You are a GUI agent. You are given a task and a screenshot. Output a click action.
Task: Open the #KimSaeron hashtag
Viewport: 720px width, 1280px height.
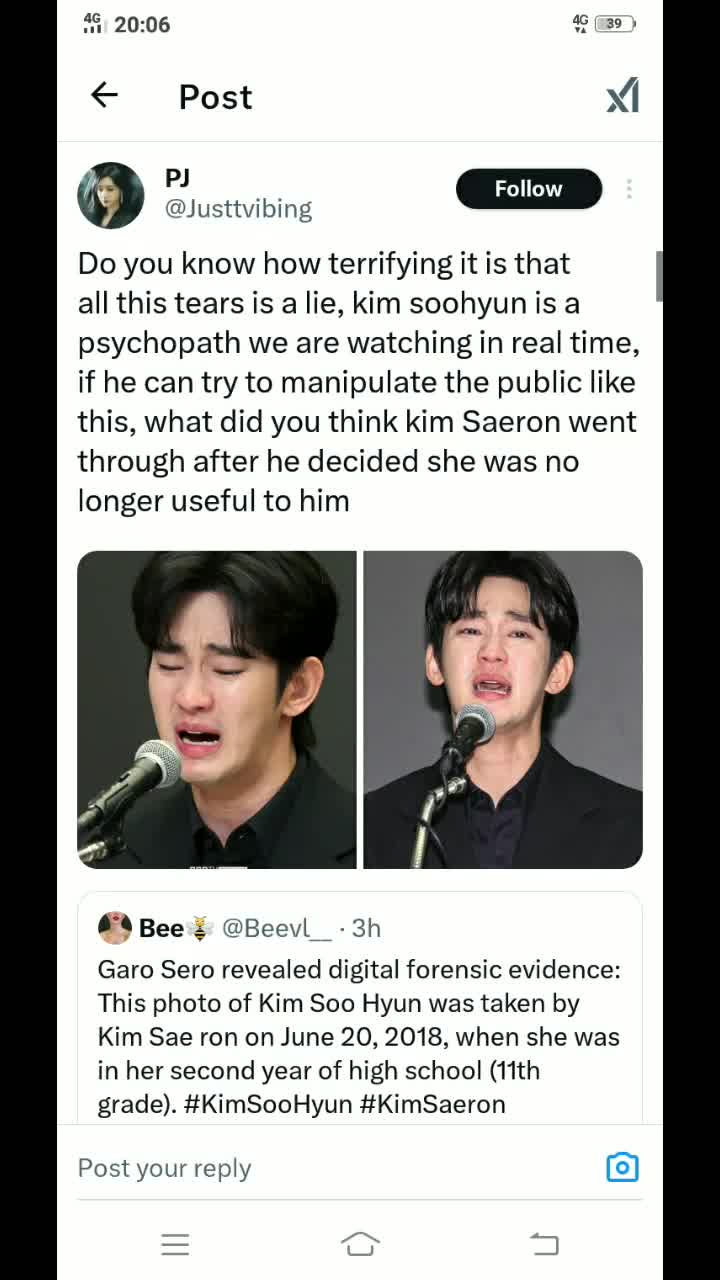(433, 1104)
